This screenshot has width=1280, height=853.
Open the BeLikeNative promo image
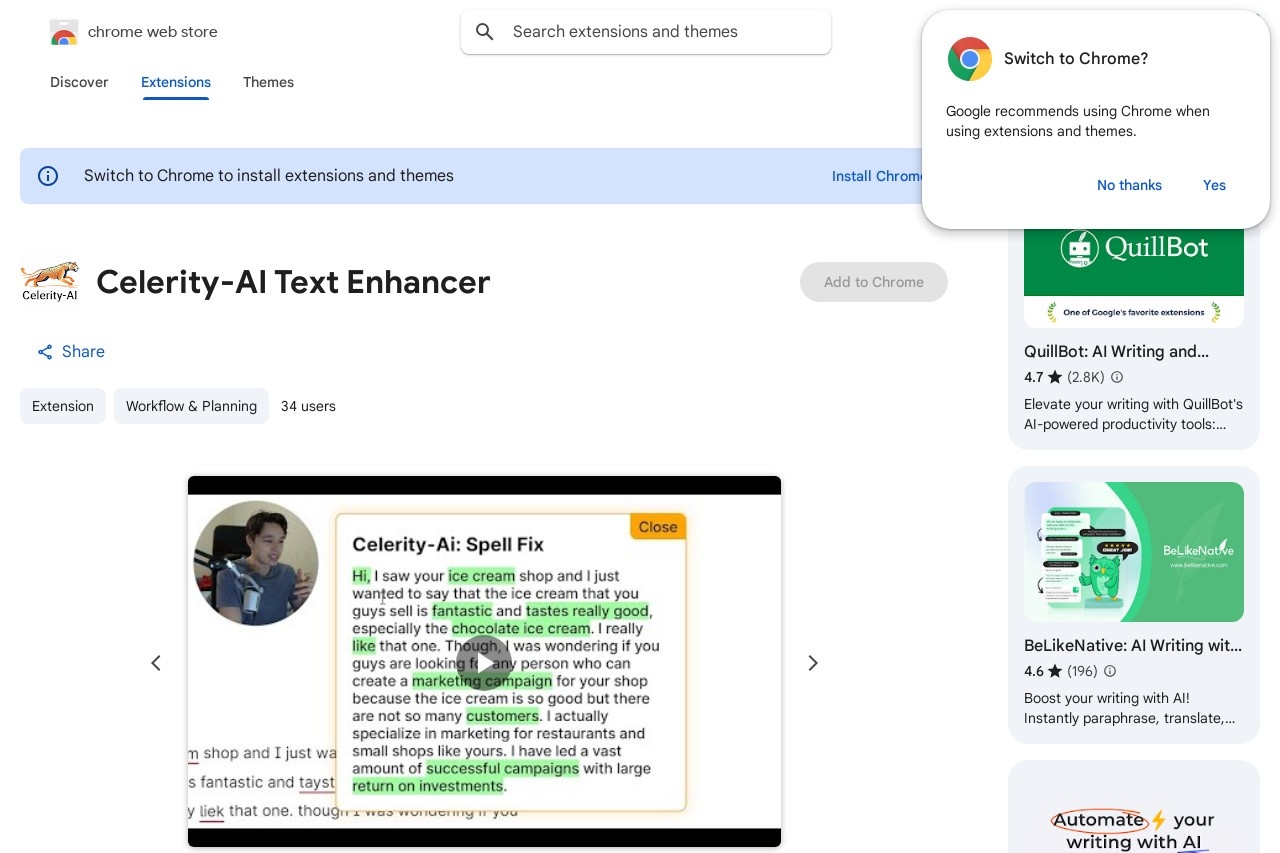[1134, 552]
